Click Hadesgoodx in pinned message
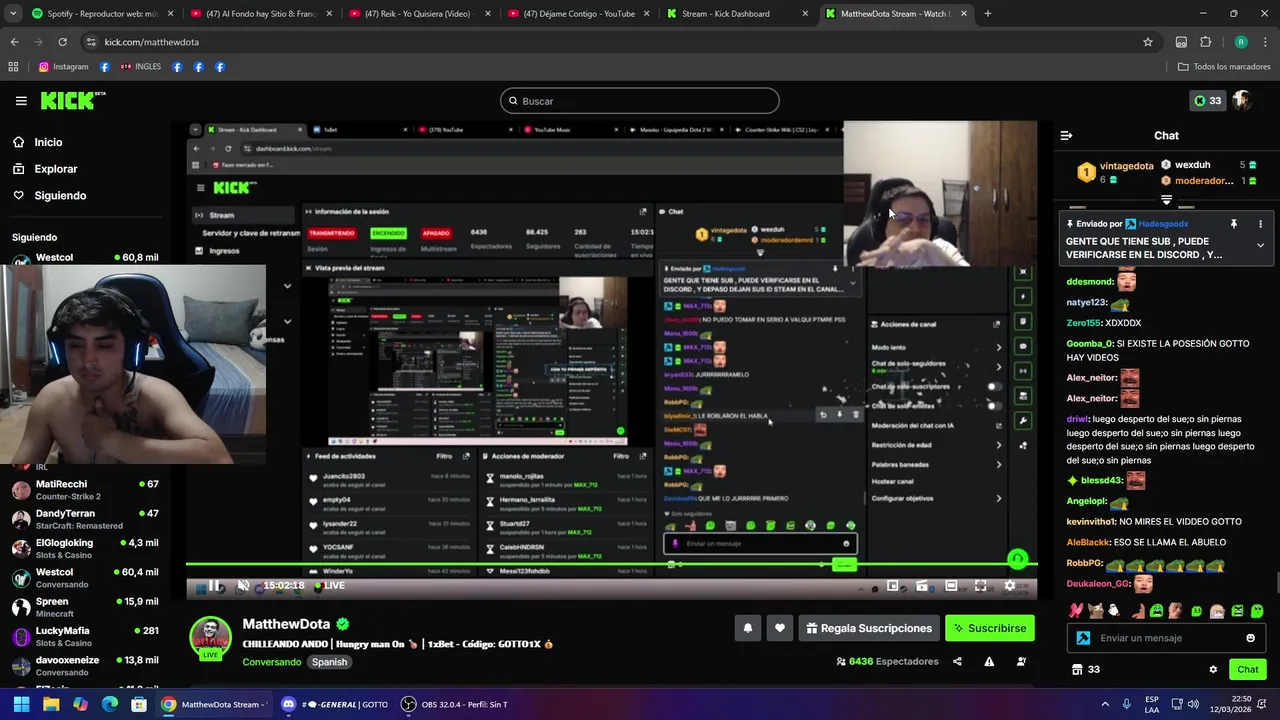 tap(1164, 224)
